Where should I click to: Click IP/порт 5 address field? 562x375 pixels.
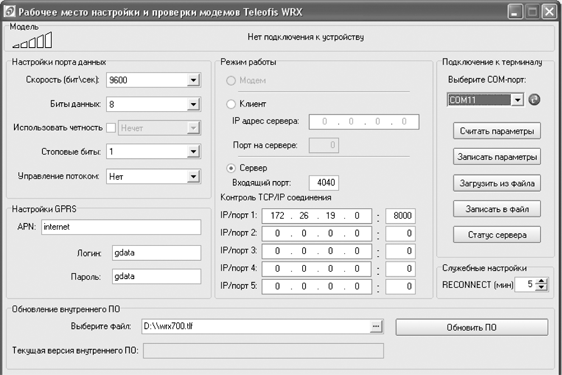317,286
